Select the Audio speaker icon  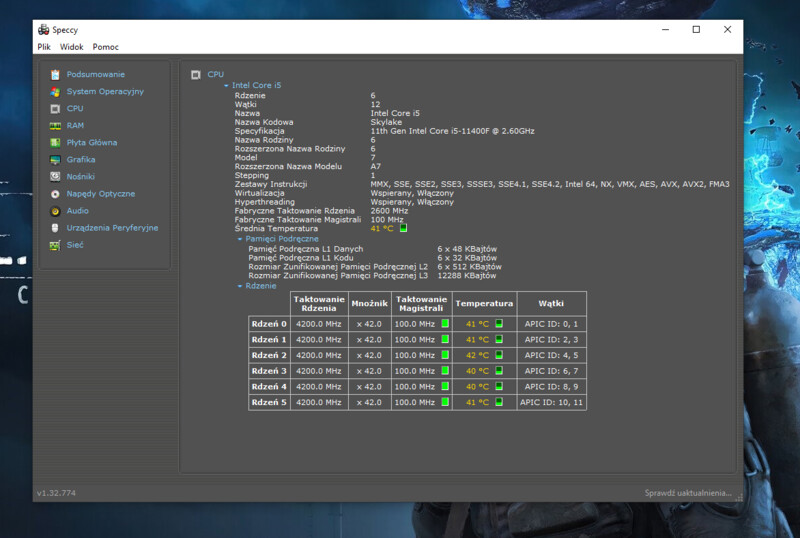tap(56, 211)
